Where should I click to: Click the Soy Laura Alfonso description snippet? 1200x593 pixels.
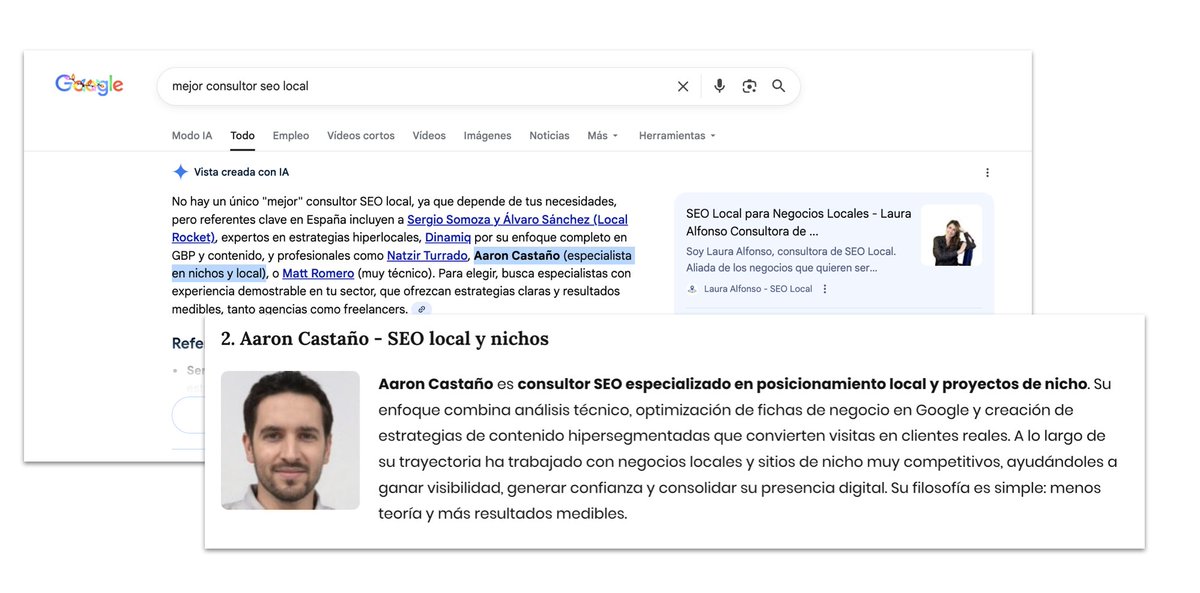click(x=791, y=259)
